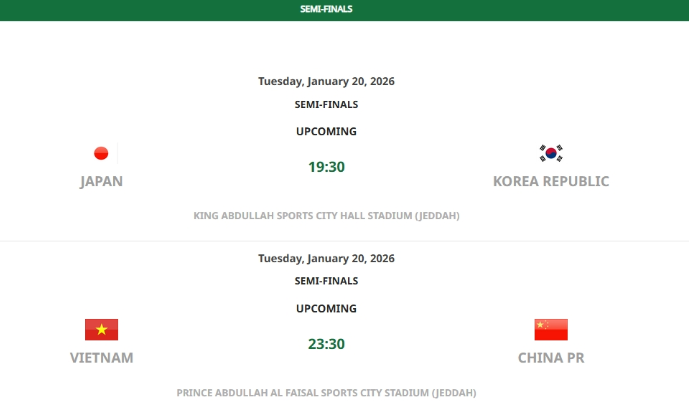Click the Vietnam flag icon
Screen dimensions: 689x404
click(101, 330)
